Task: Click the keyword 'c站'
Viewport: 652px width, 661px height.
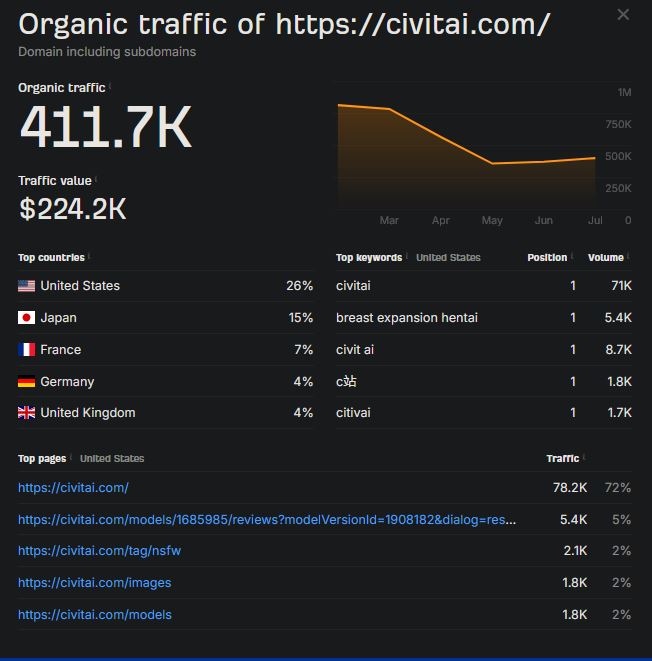Action: (346, 382)
